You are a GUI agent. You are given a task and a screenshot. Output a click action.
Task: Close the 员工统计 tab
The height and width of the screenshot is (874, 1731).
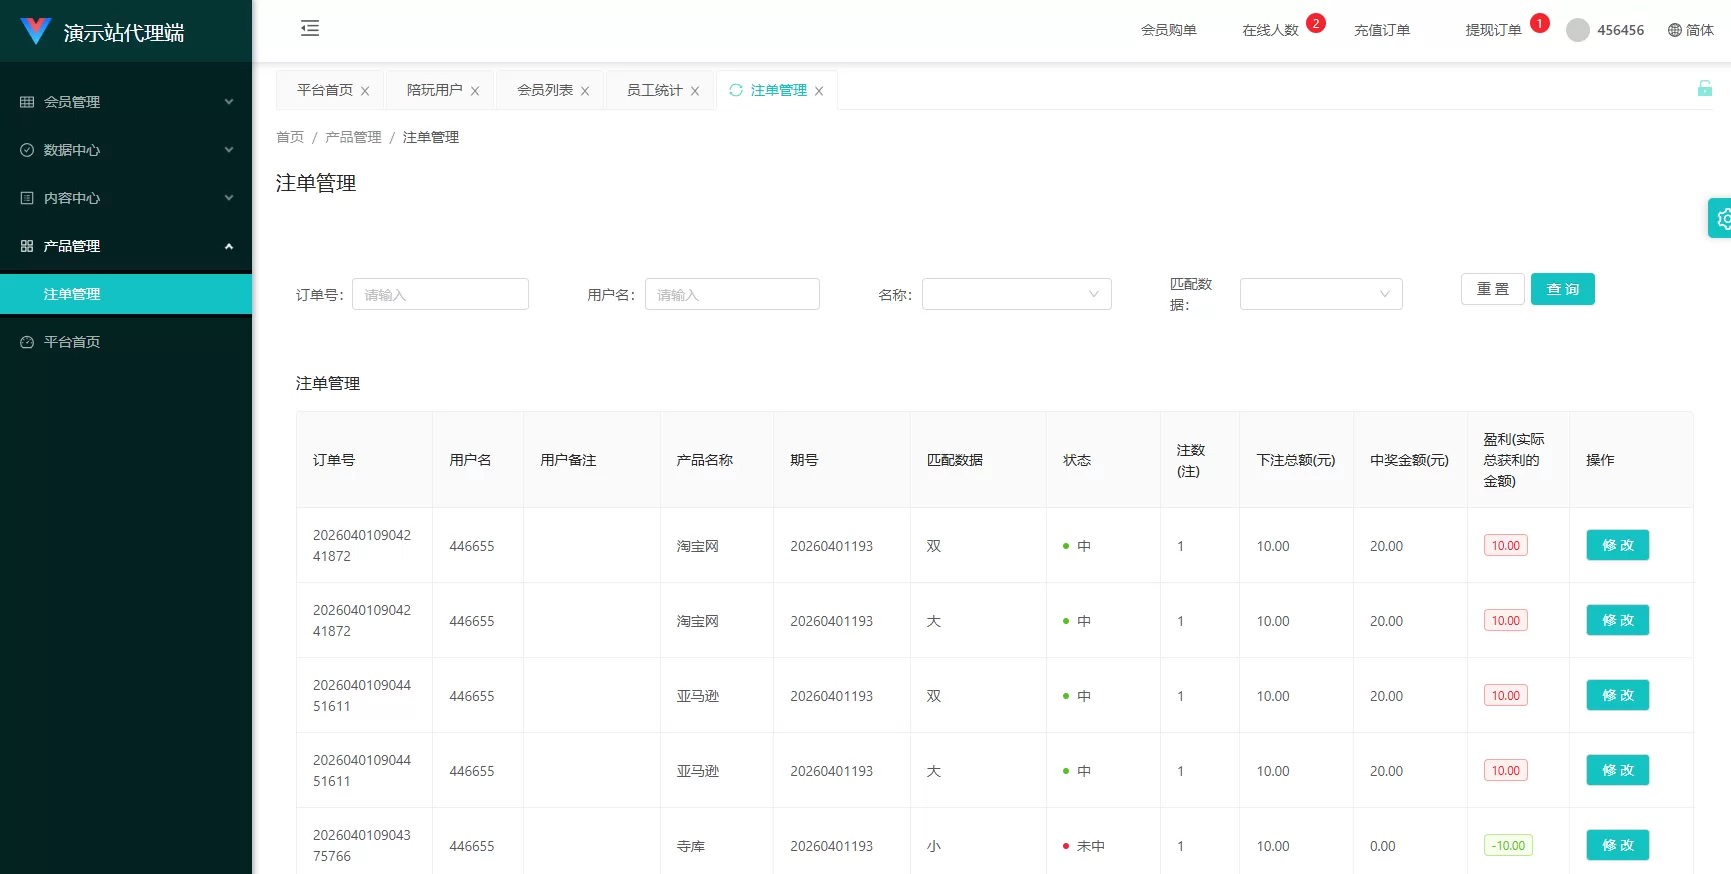coord(695,91)
